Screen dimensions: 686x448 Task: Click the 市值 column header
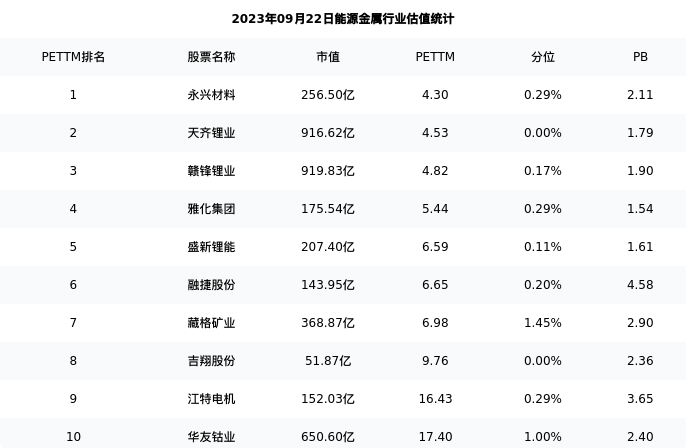(328, 57)
